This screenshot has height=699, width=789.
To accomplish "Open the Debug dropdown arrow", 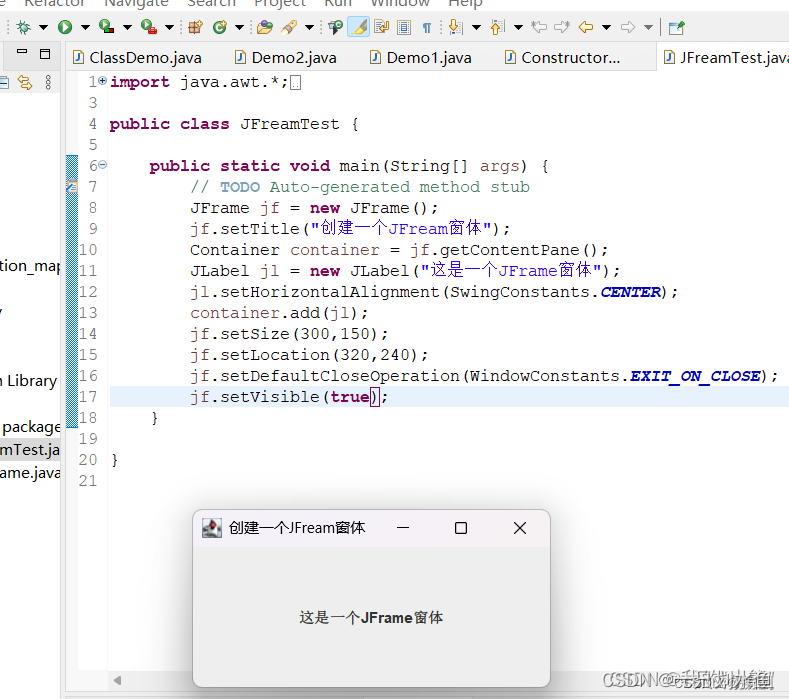I will coord(44,27).
